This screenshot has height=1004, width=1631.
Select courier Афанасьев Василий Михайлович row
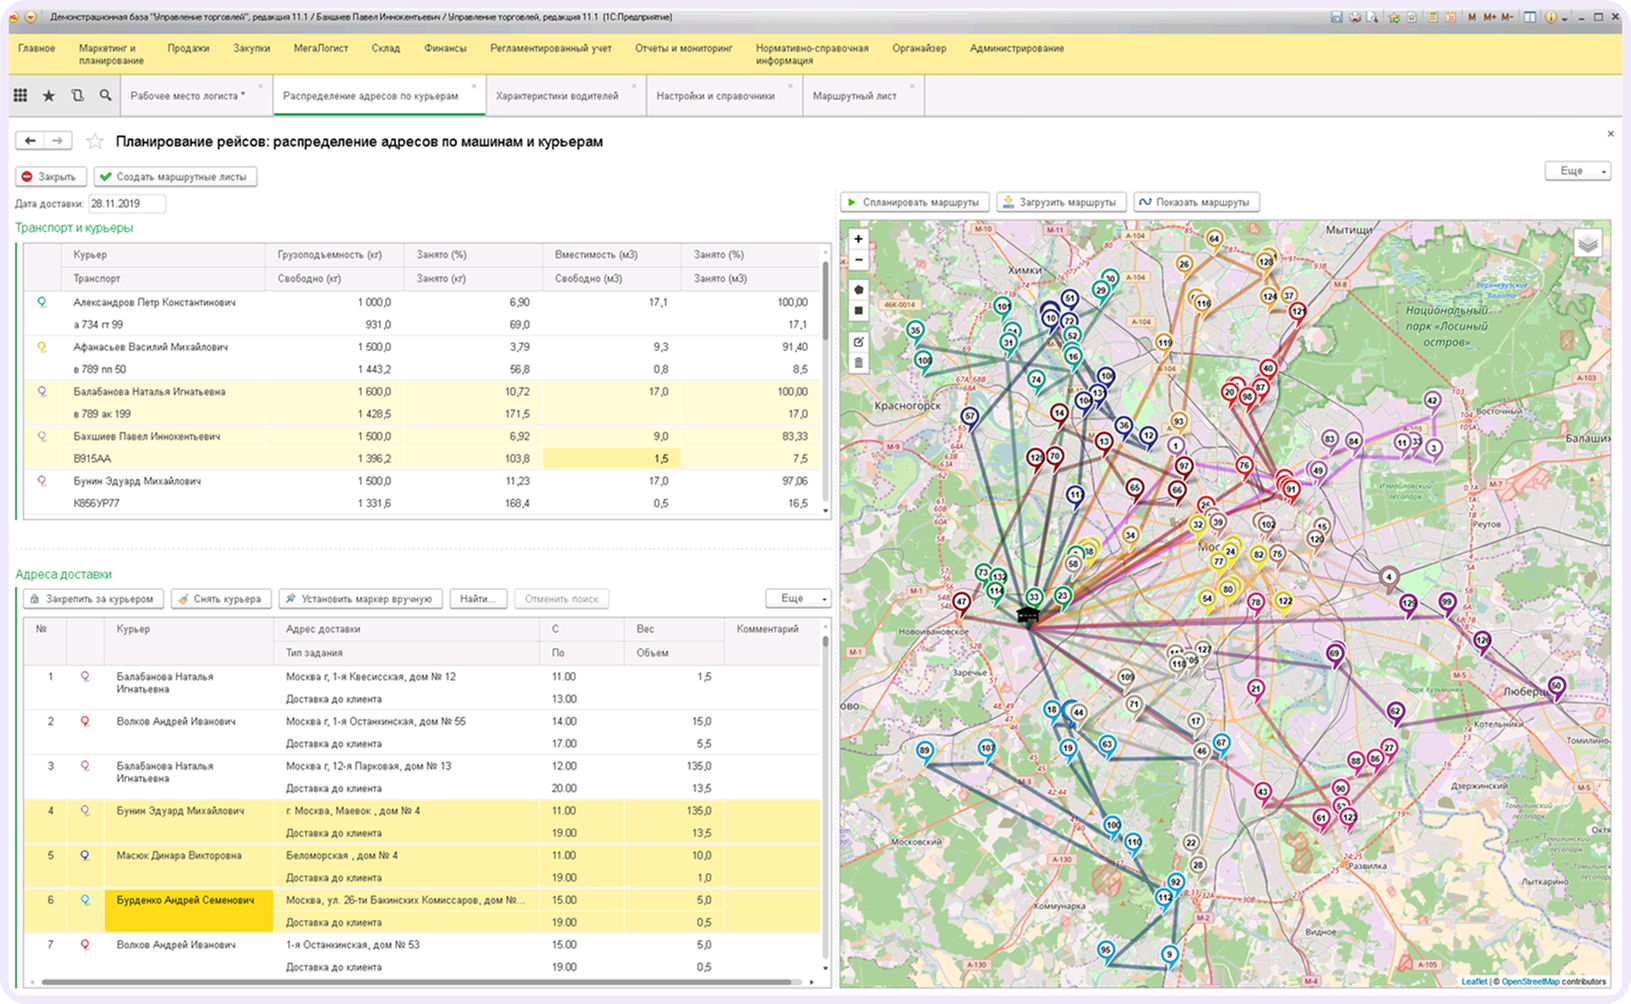tap(422, 358)
